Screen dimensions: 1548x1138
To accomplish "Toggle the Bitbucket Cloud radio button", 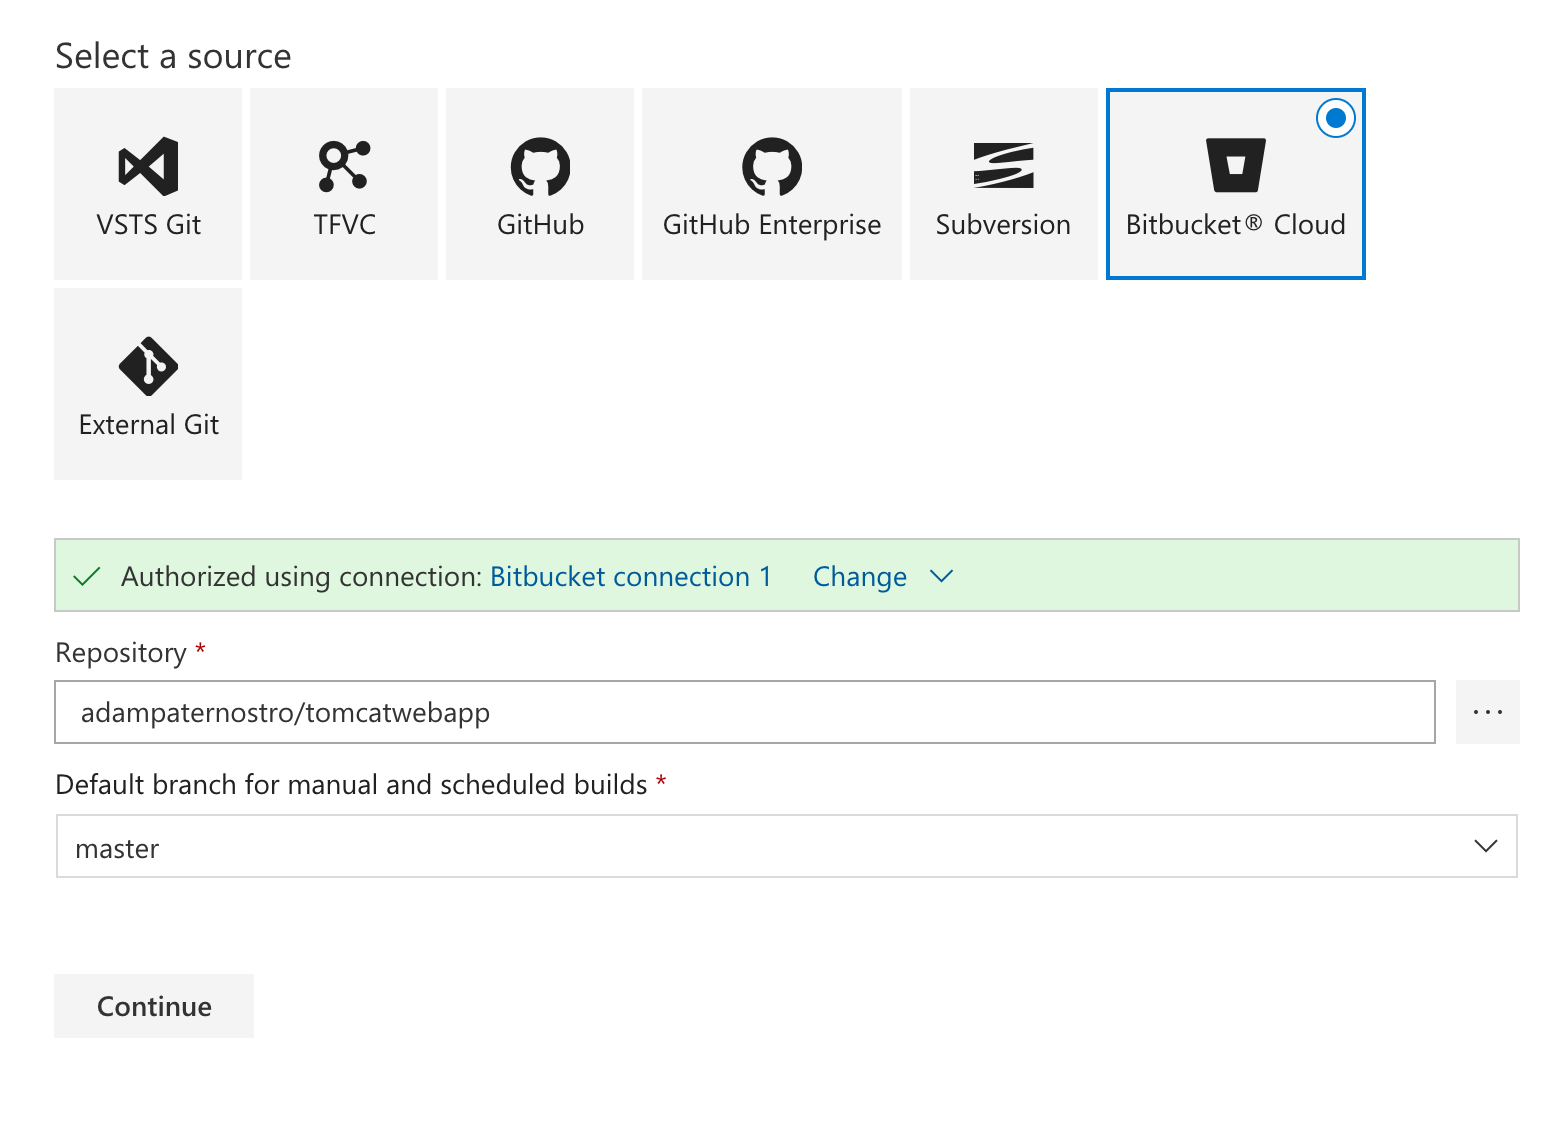I will [1335, 118].
